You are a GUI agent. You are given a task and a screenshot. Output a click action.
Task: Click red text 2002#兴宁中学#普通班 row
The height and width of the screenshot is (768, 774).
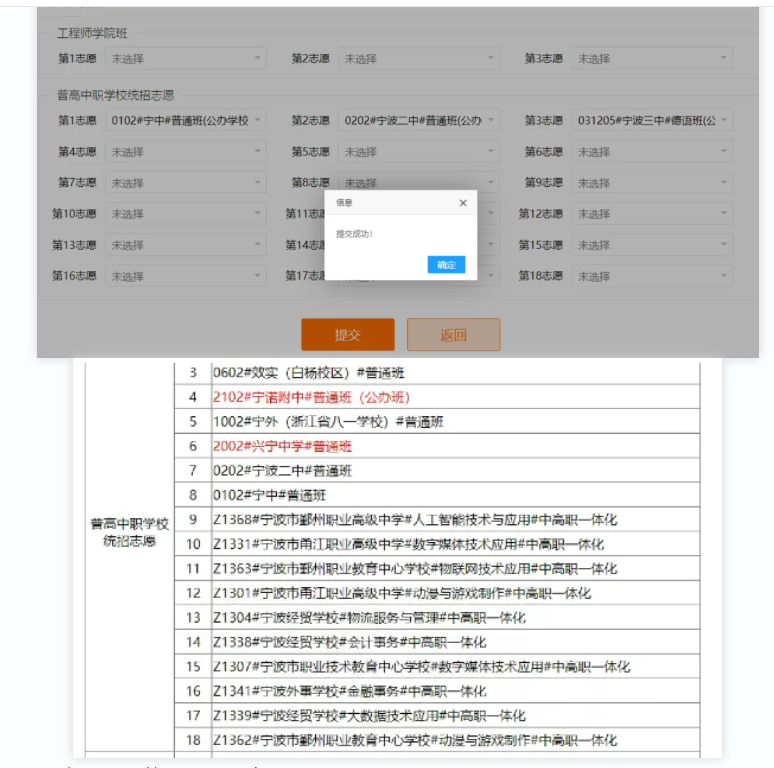click(283, 446)
